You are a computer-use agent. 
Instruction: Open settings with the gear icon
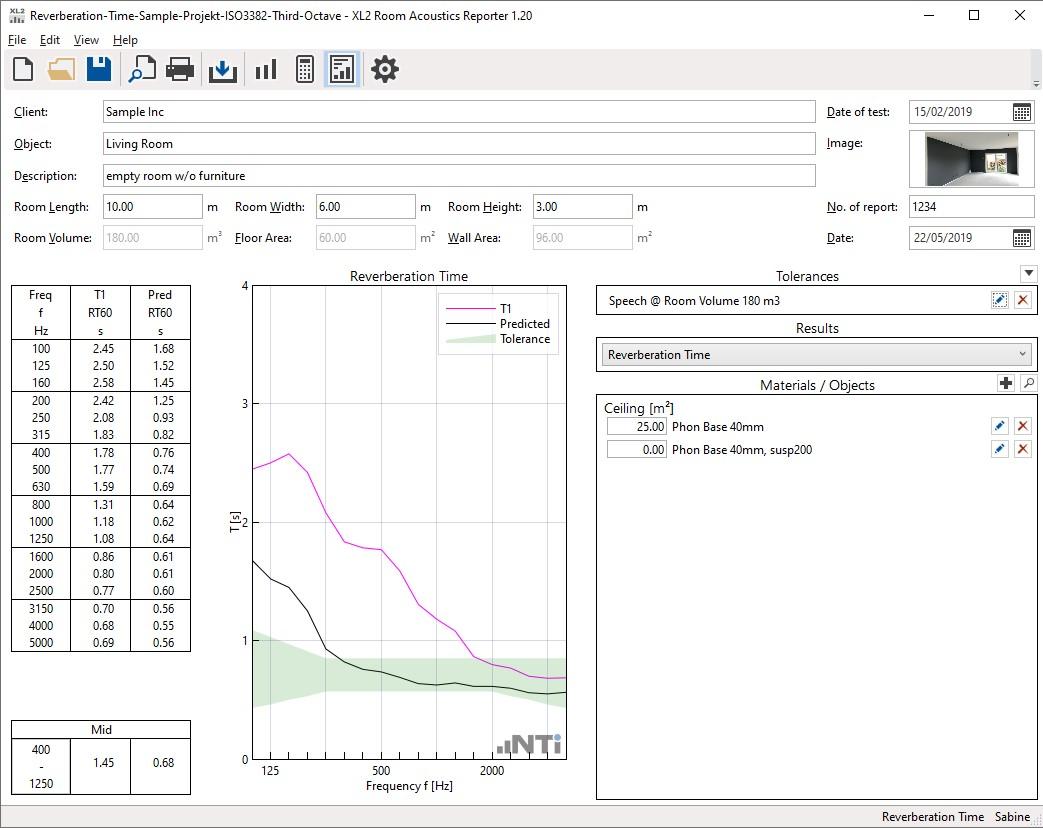tap(385, 69)
